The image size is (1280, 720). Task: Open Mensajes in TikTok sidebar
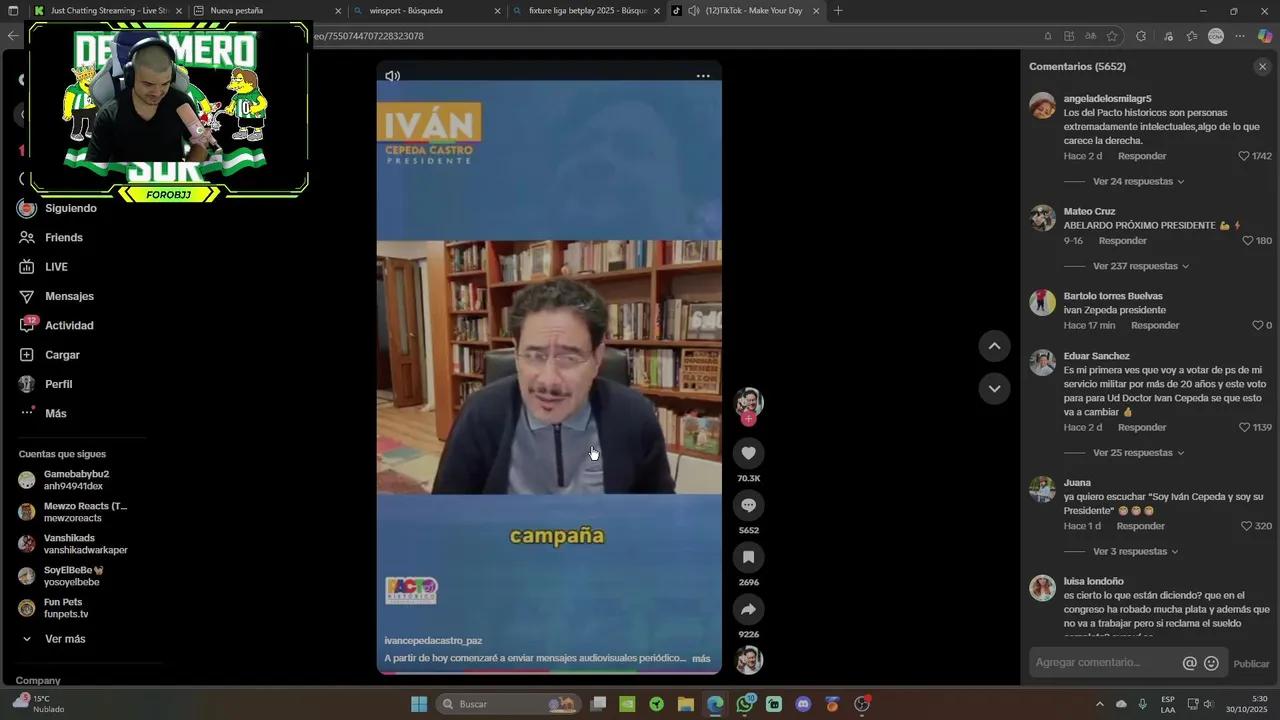[69, 296]
